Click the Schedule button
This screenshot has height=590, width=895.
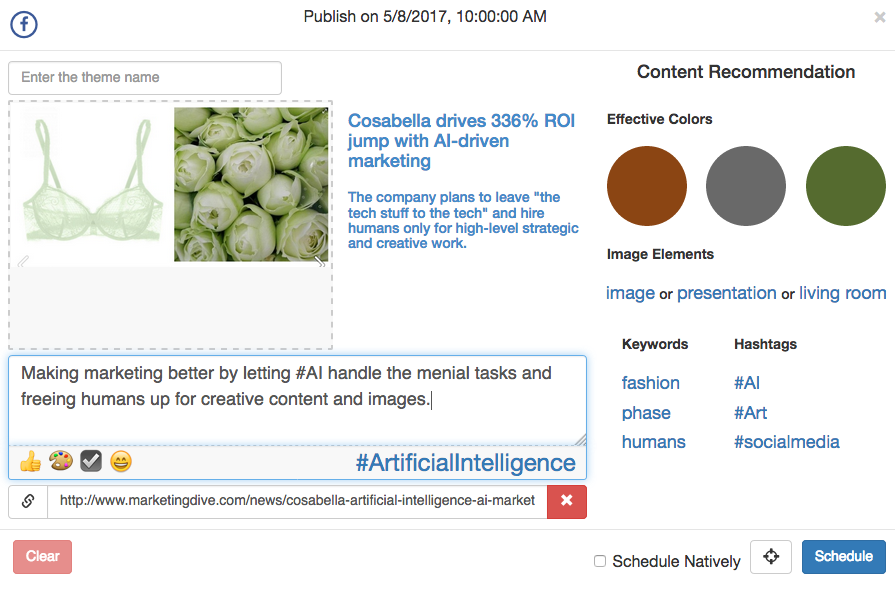(843, 557)
